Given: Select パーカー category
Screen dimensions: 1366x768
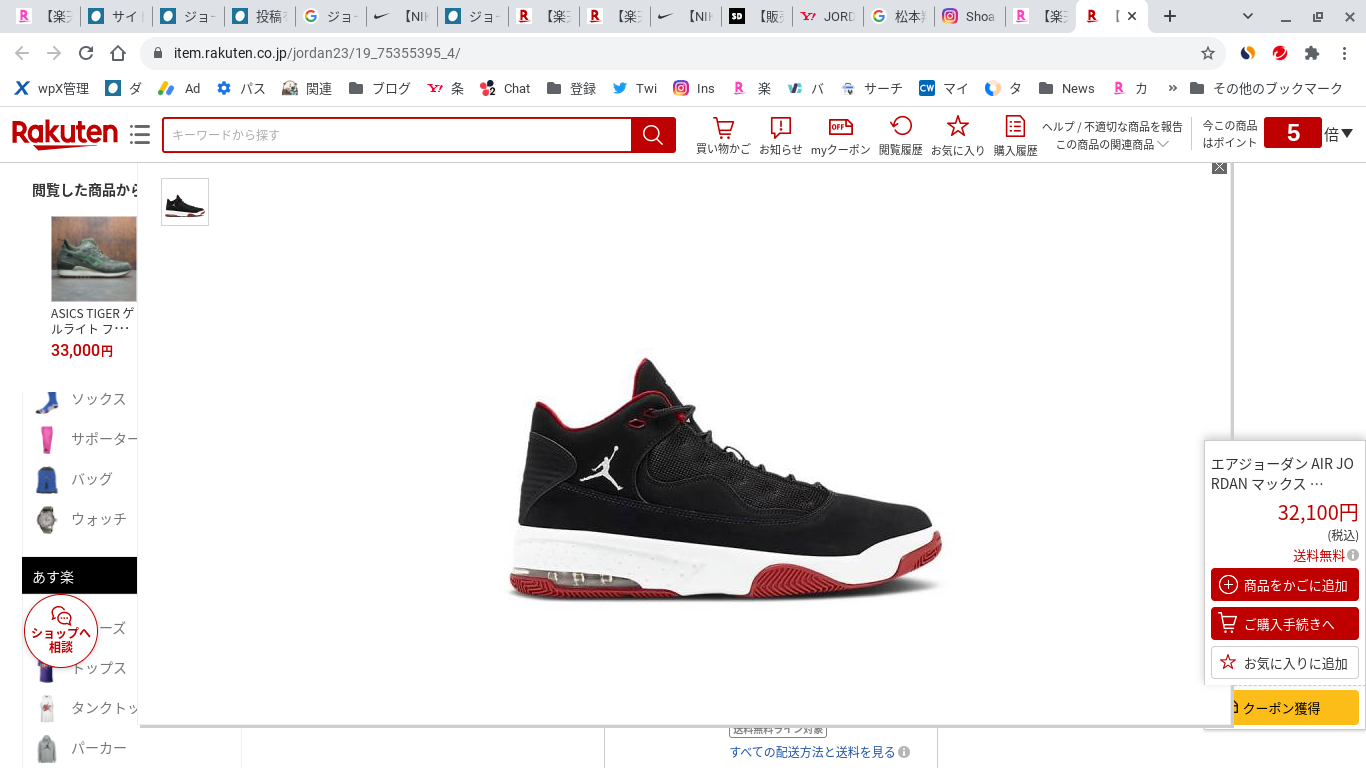Looking at the screenshot, I should point(98,748).
